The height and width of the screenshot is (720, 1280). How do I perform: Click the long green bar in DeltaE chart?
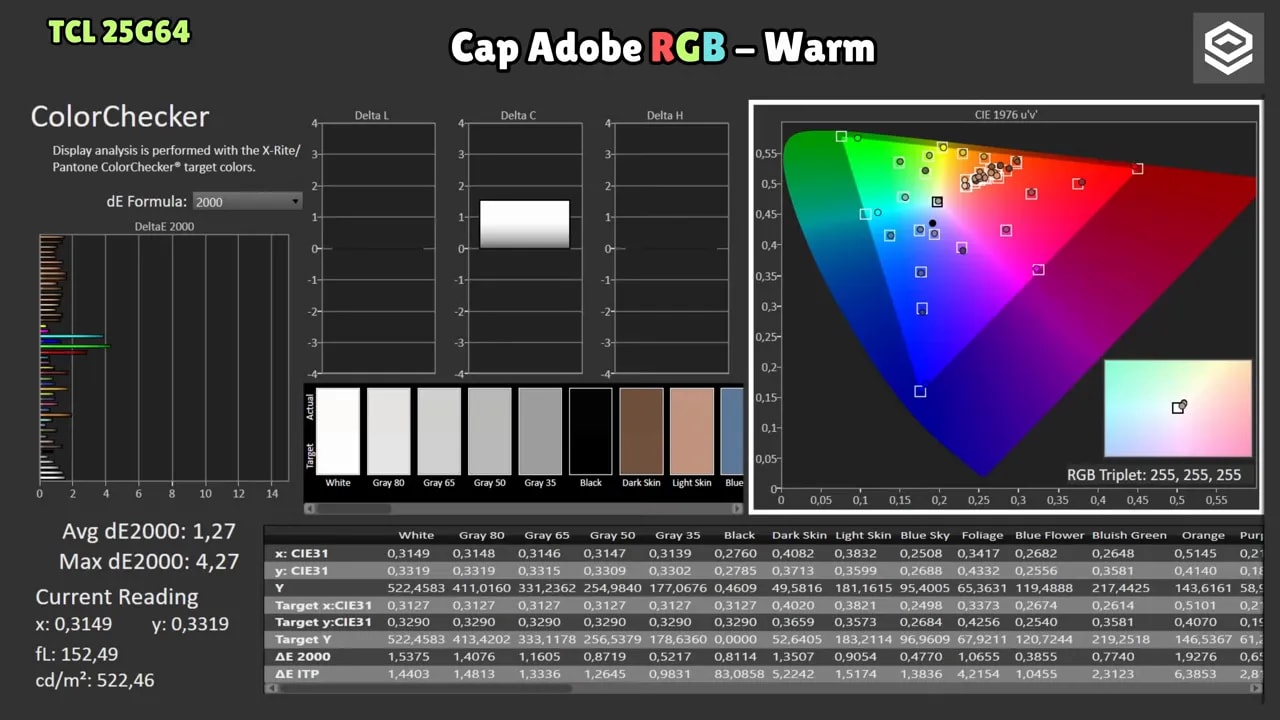[75, 346]
